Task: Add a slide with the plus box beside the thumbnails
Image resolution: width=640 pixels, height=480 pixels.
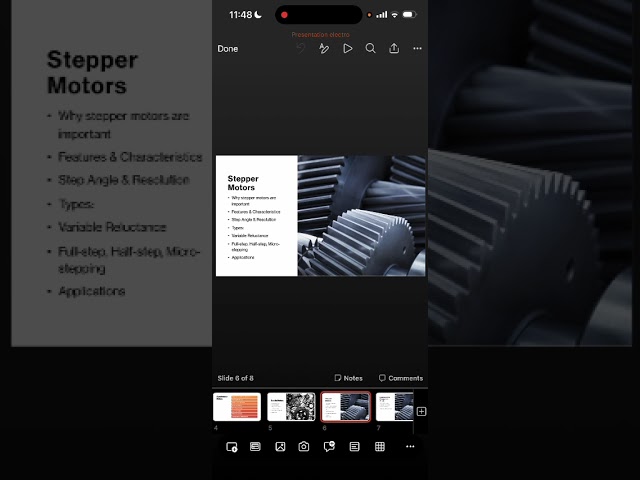Action: pyautogui.click(x=421, y=411)
